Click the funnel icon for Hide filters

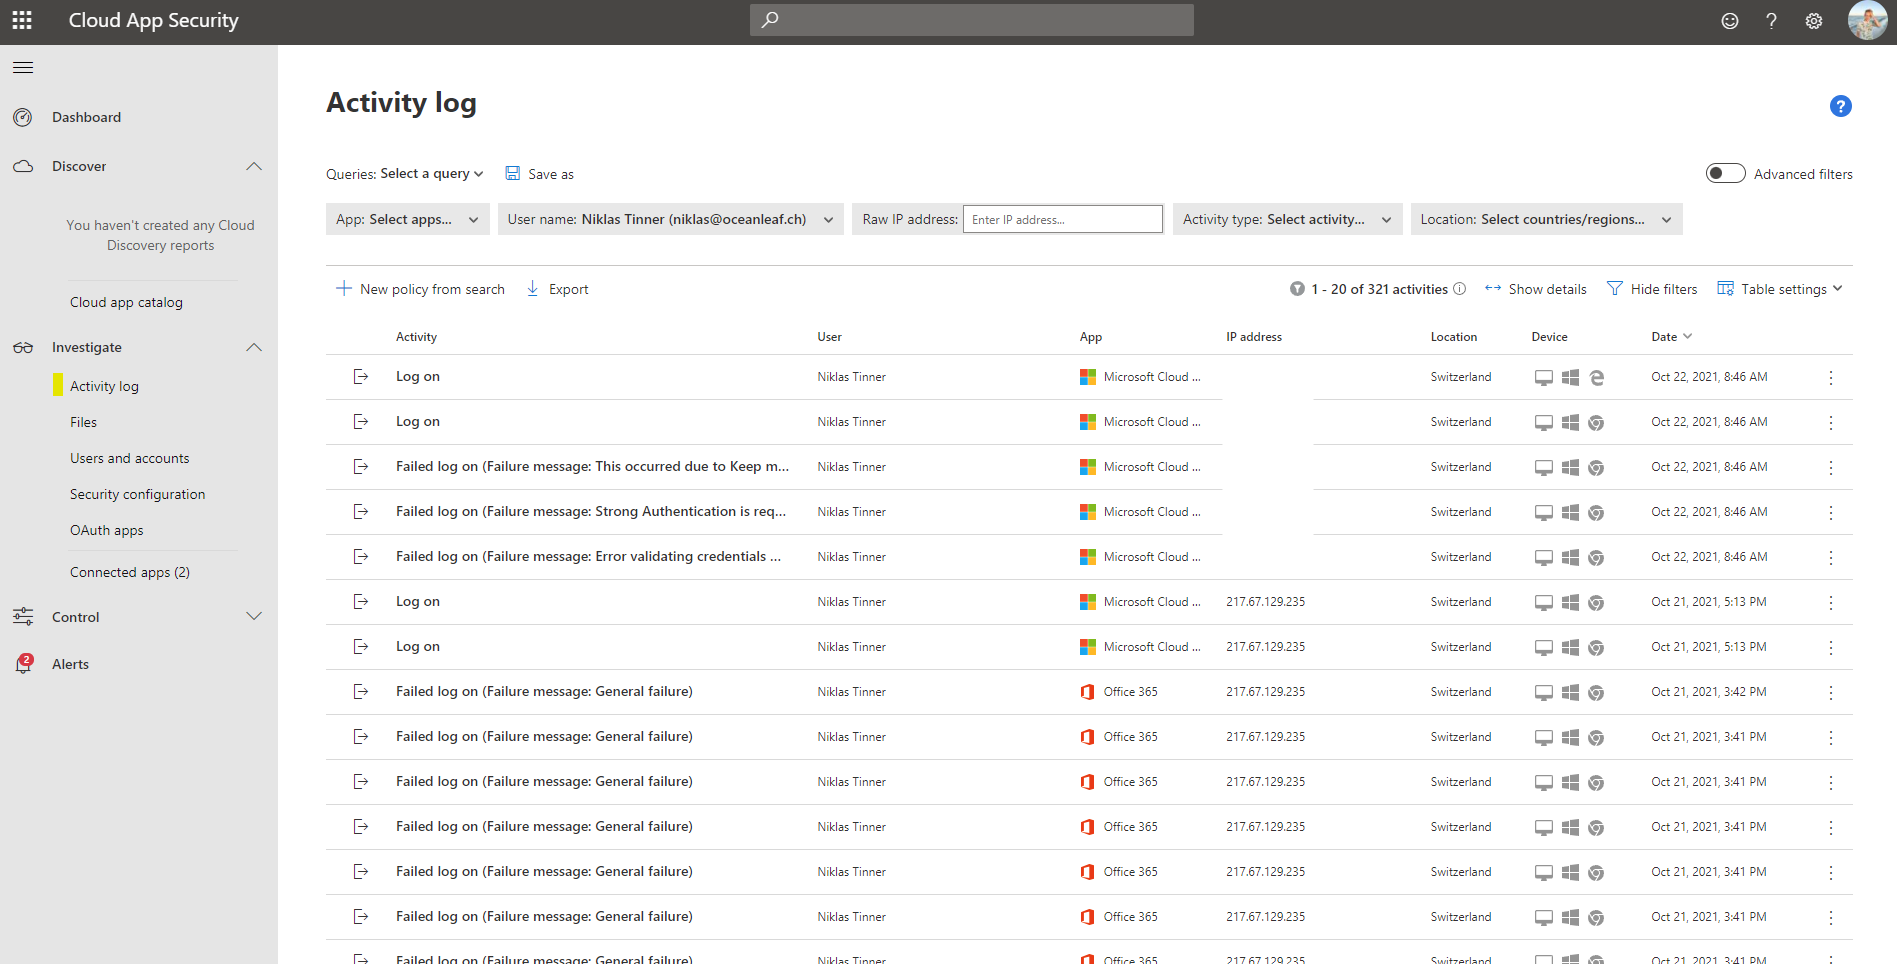click(x=1614, y=288)
